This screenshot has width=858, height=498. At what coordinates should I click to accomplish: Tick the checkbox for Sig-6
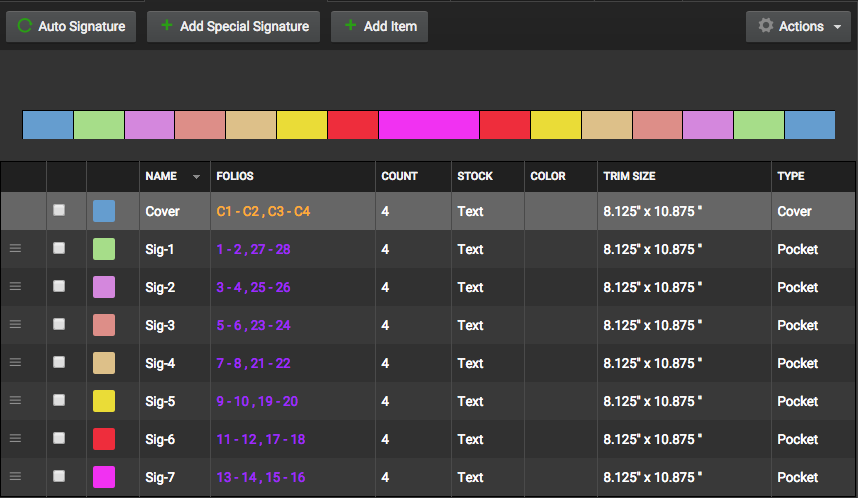pyautogui.click(x=59, y=439)
